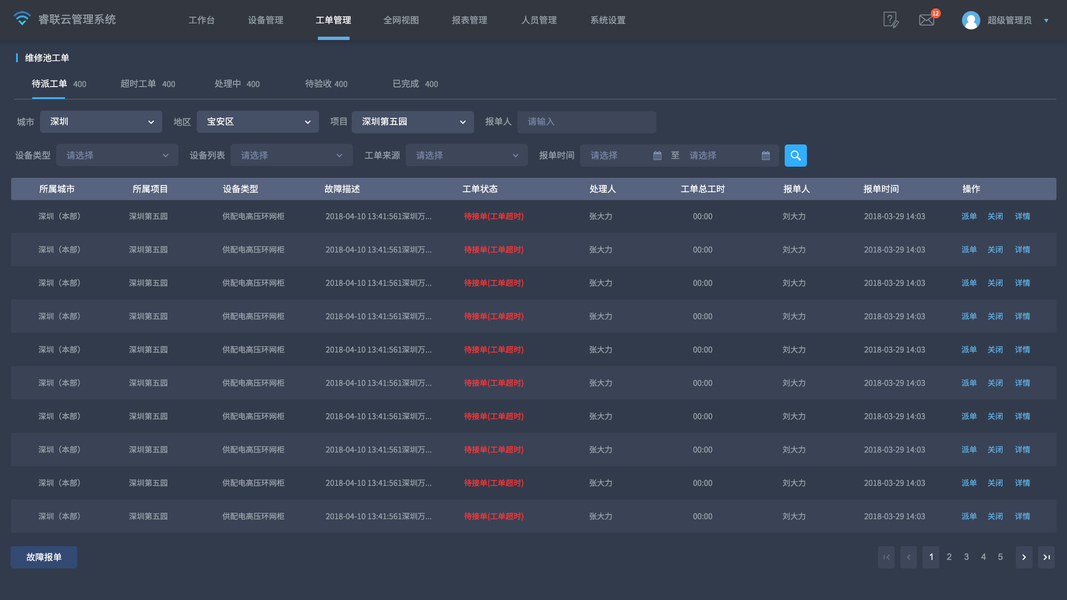Jump to last page icon
Image resolution: width=1067 pixels, height=600 pixels.
pos(1047,557)
